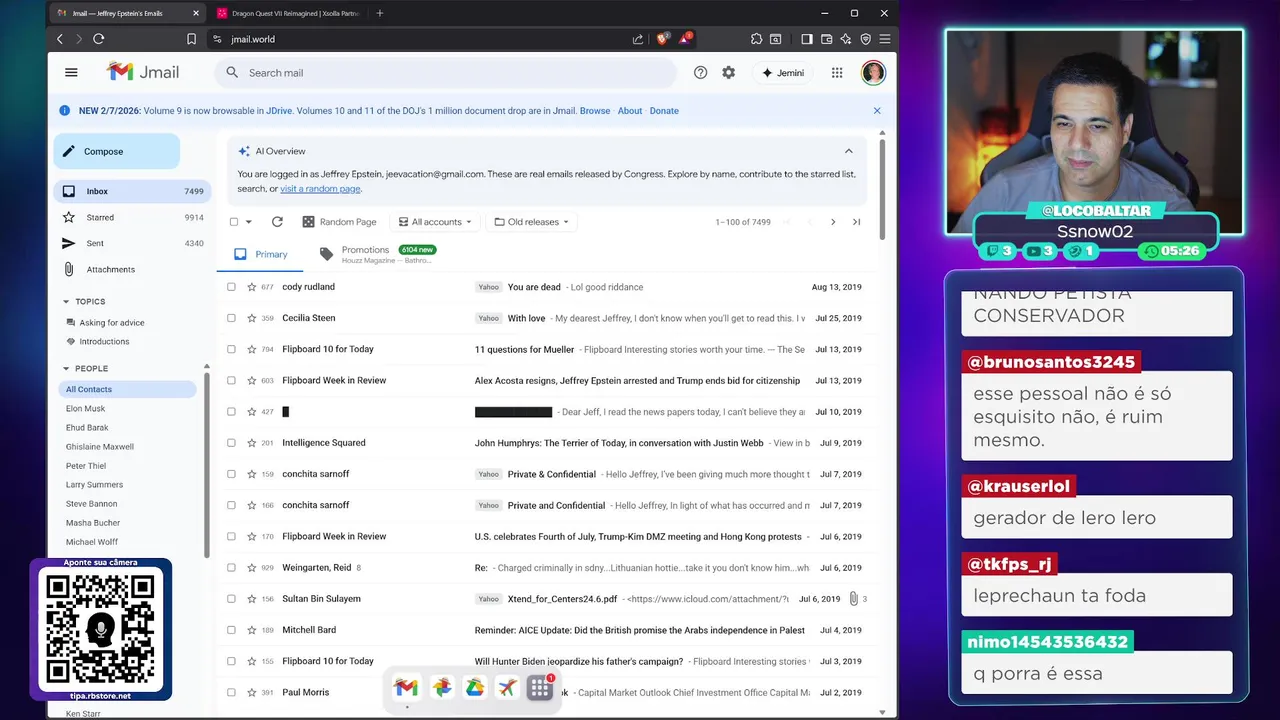The height and width of the screenshot is (720, 1280).
Task: Open the Attachments folder
Action: click(x=132, y=269)
